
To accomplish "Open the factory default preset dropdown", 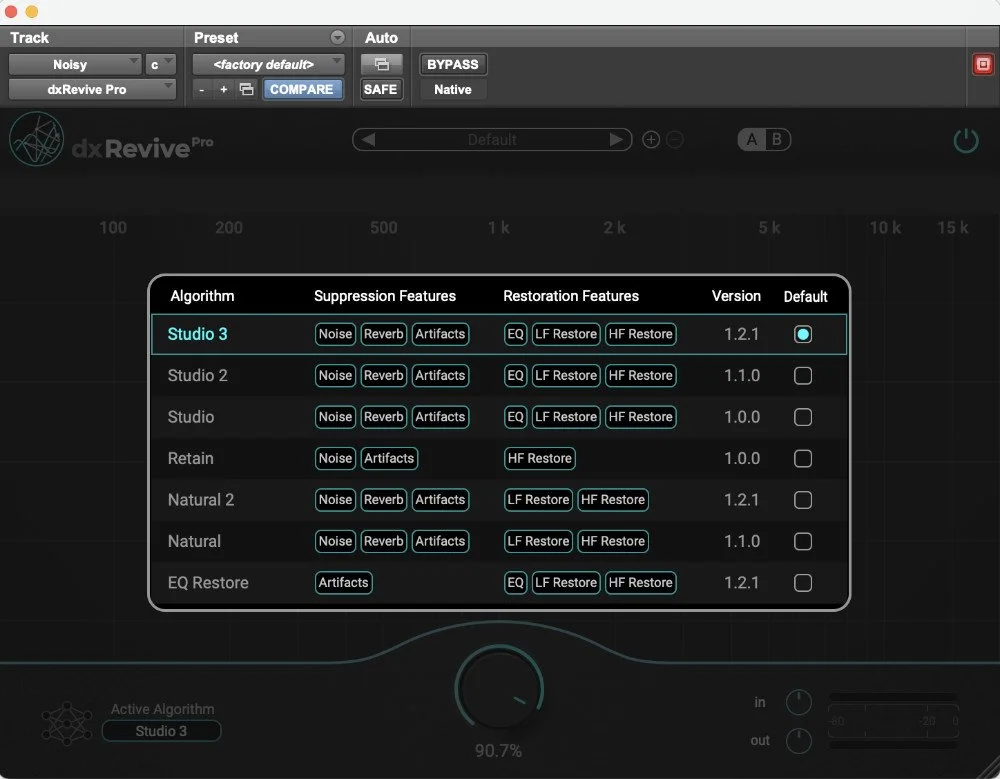I will coord(268,64).
